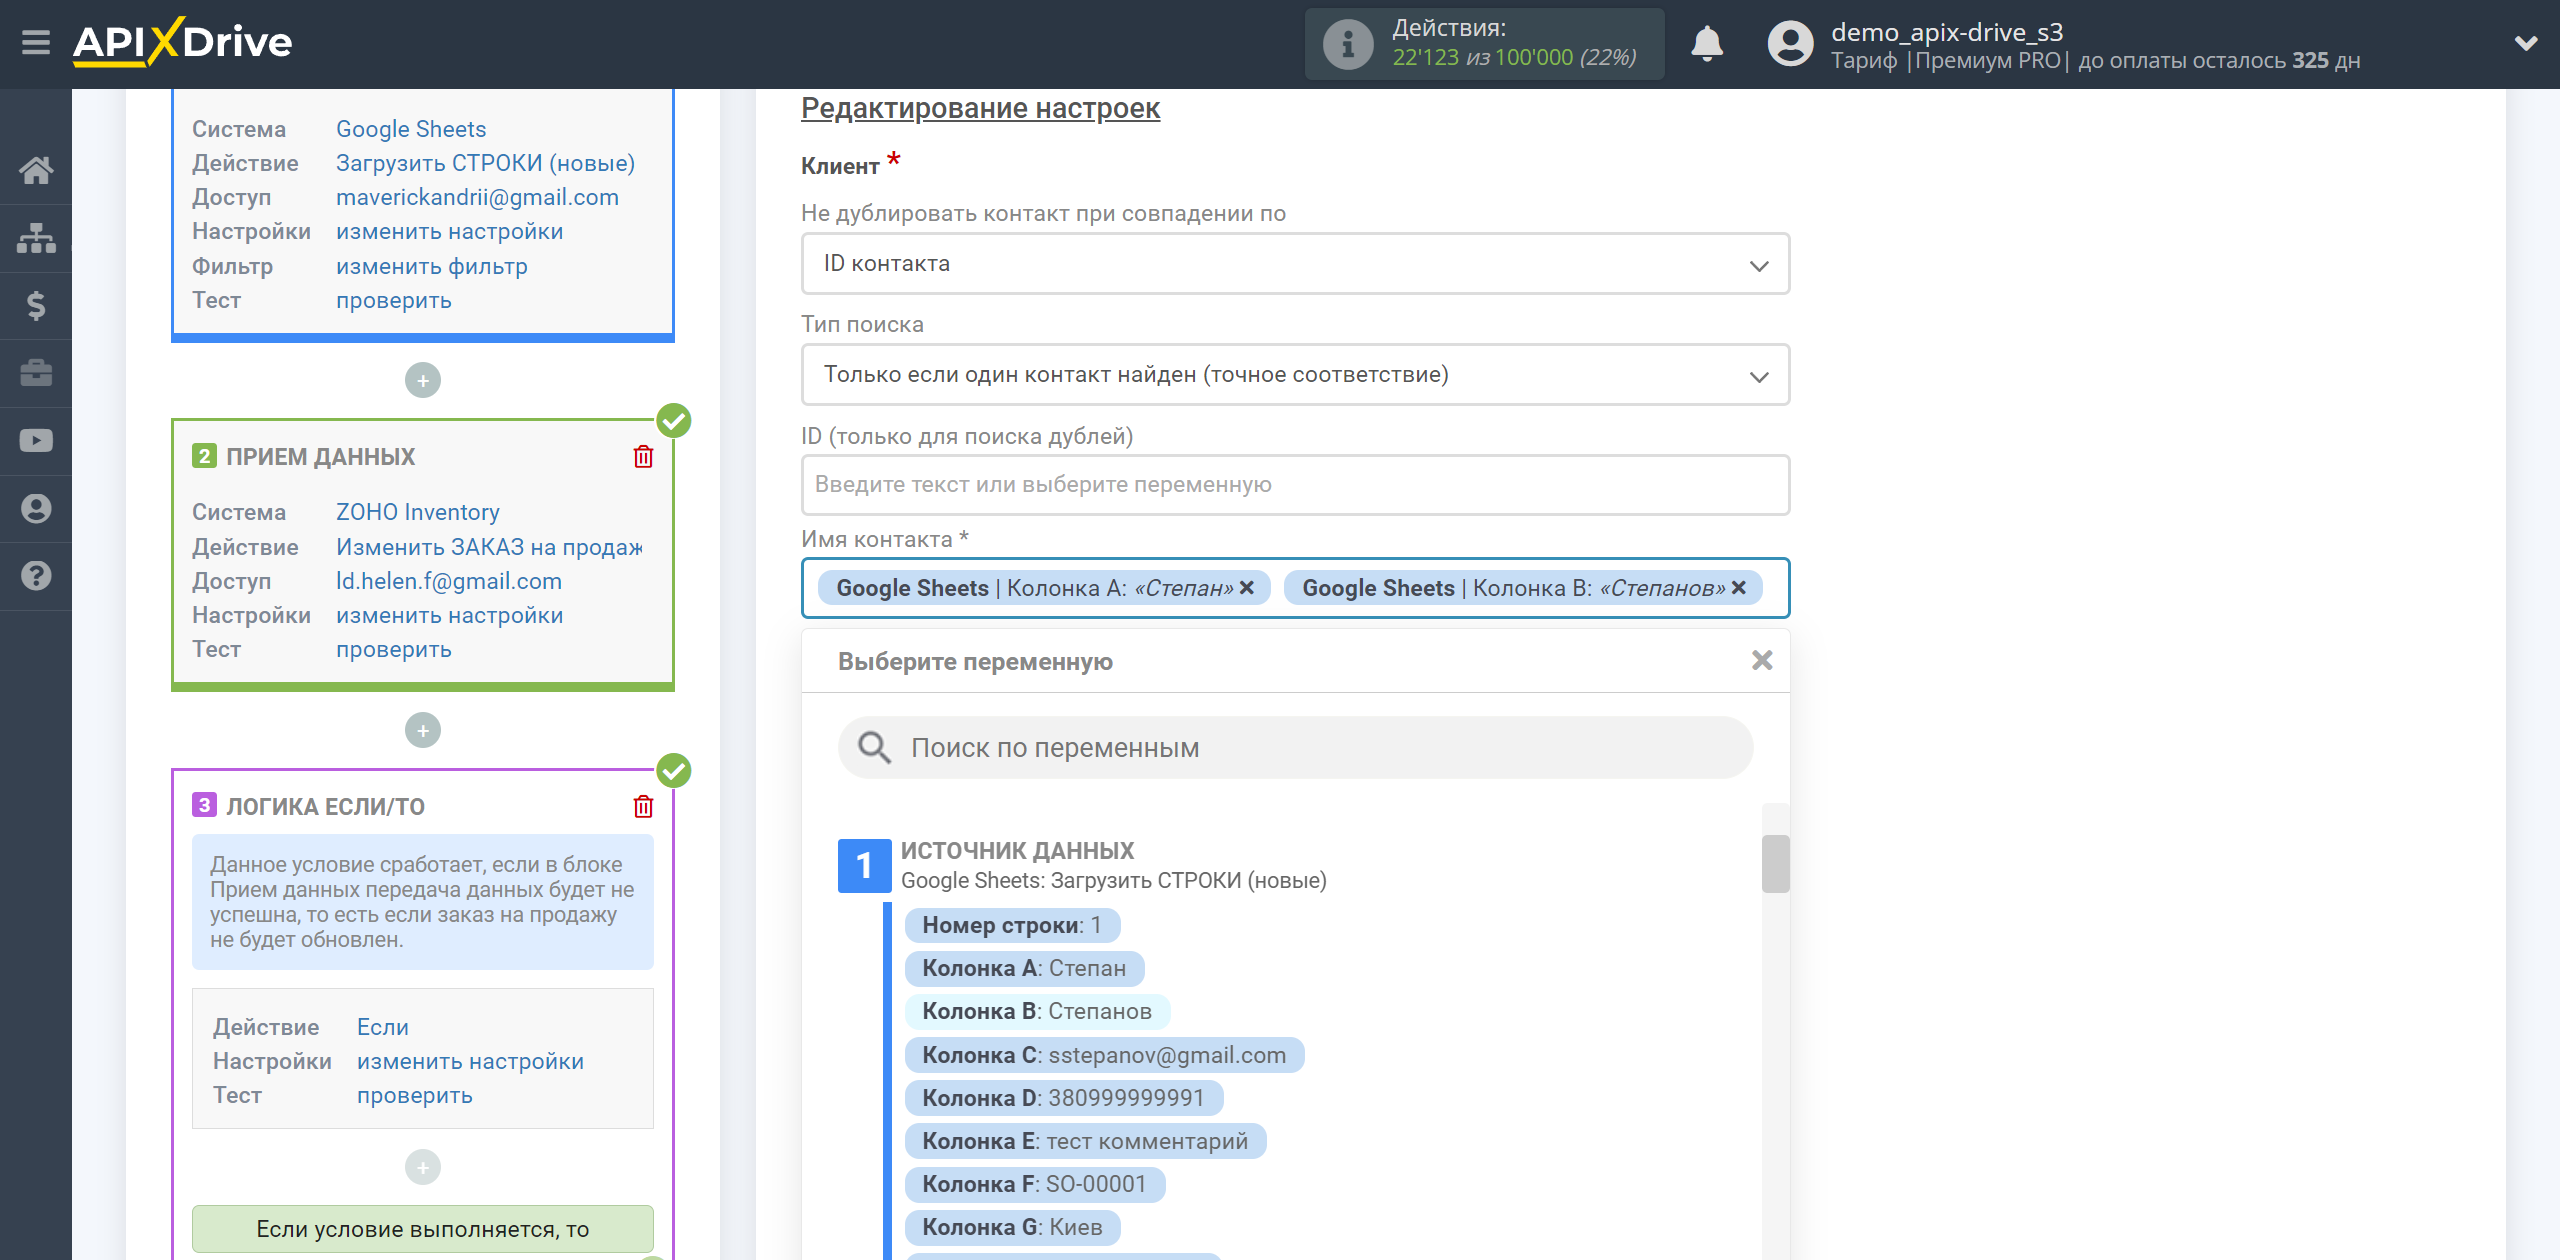Click проверить in ZOHO Inventory block
The height and width of the screenshot is (1260, 2560).
point(393,649)
